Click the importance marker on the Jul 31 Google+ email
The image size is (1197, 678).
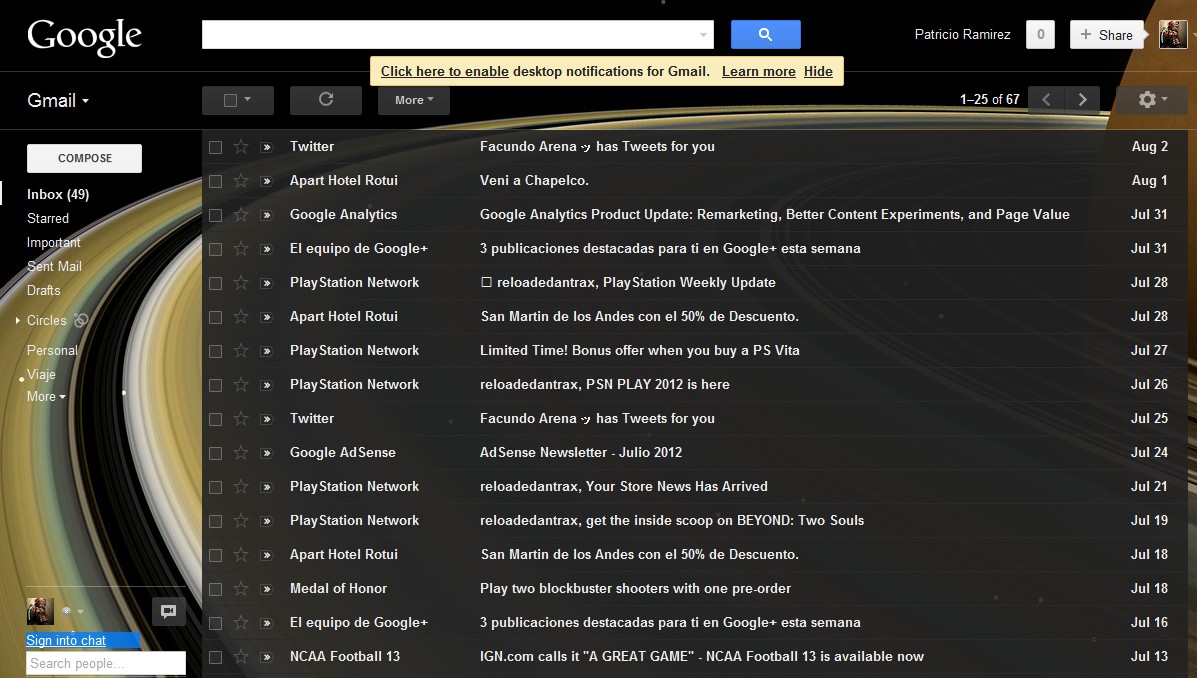(266, 249)
